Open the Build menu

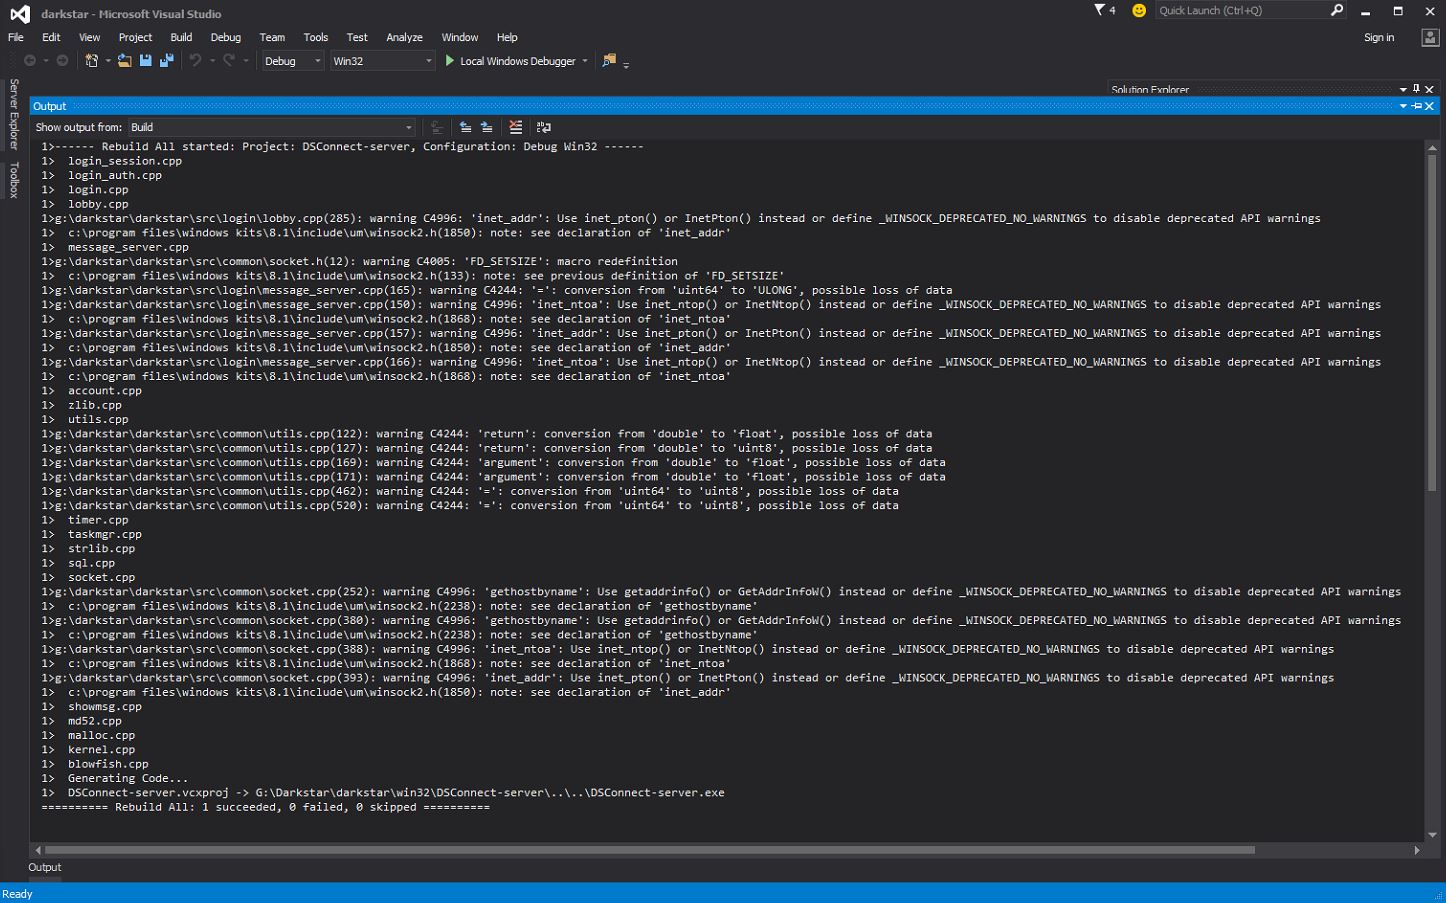[181, 37]
